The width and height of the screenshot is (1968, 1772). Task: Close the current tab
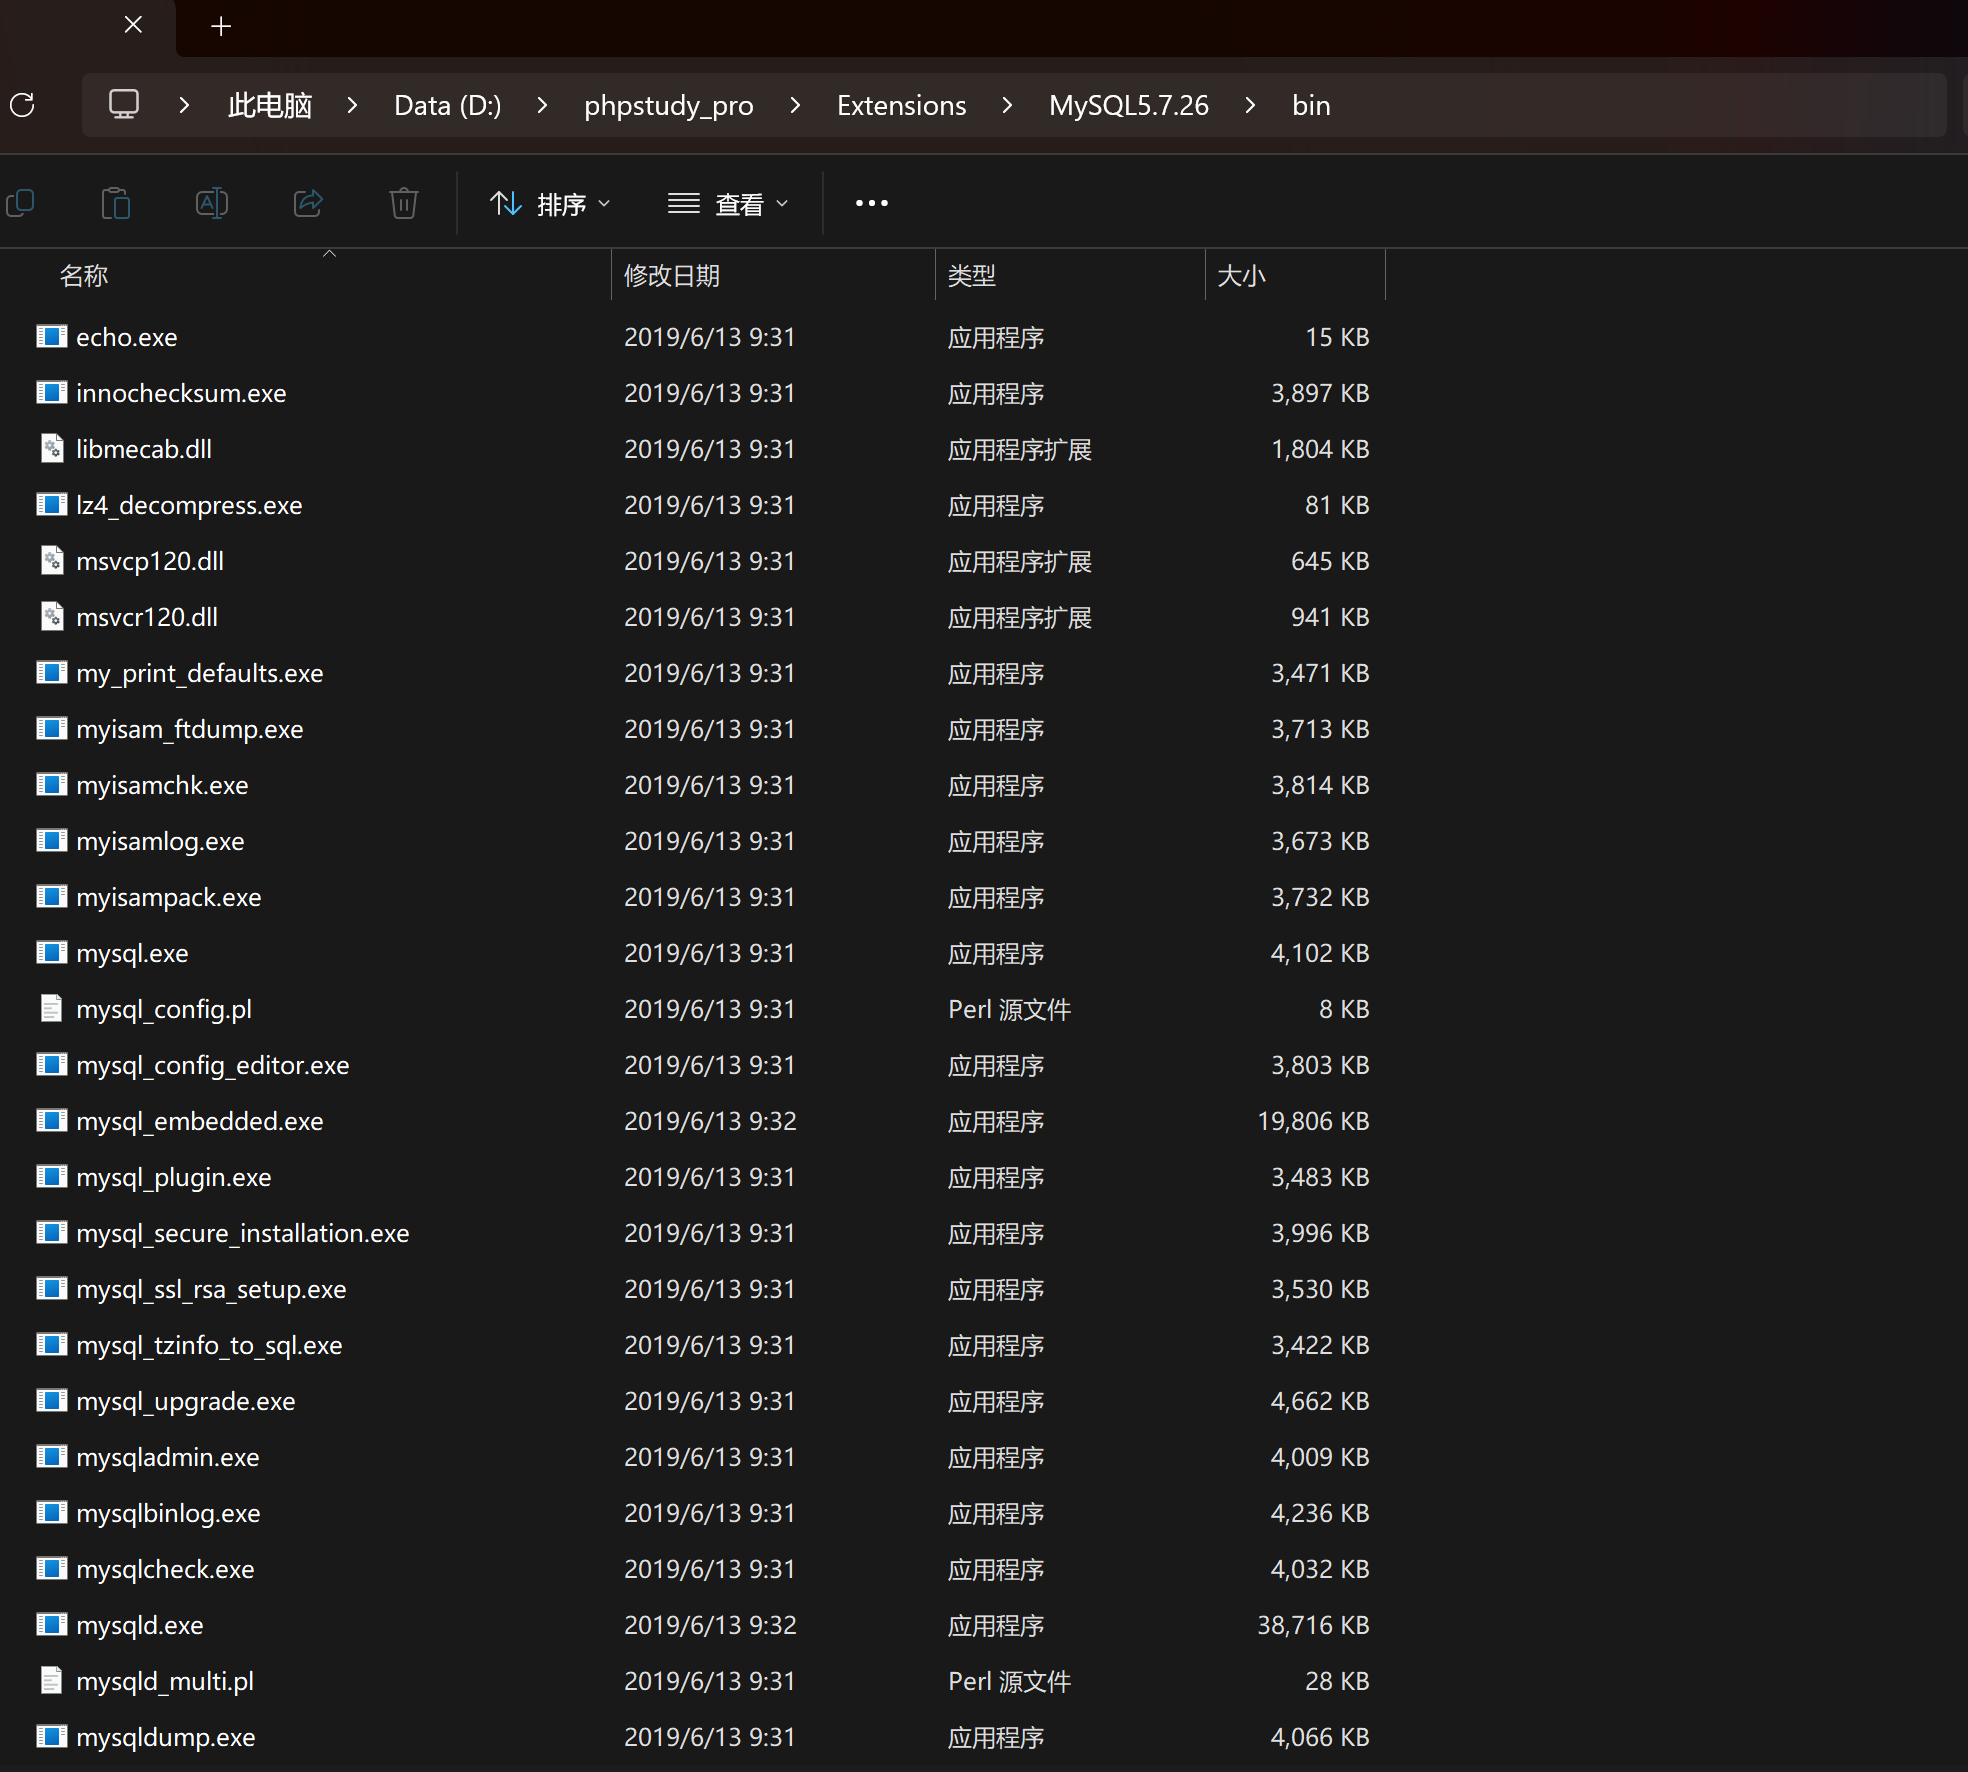[x=133, y=26]
